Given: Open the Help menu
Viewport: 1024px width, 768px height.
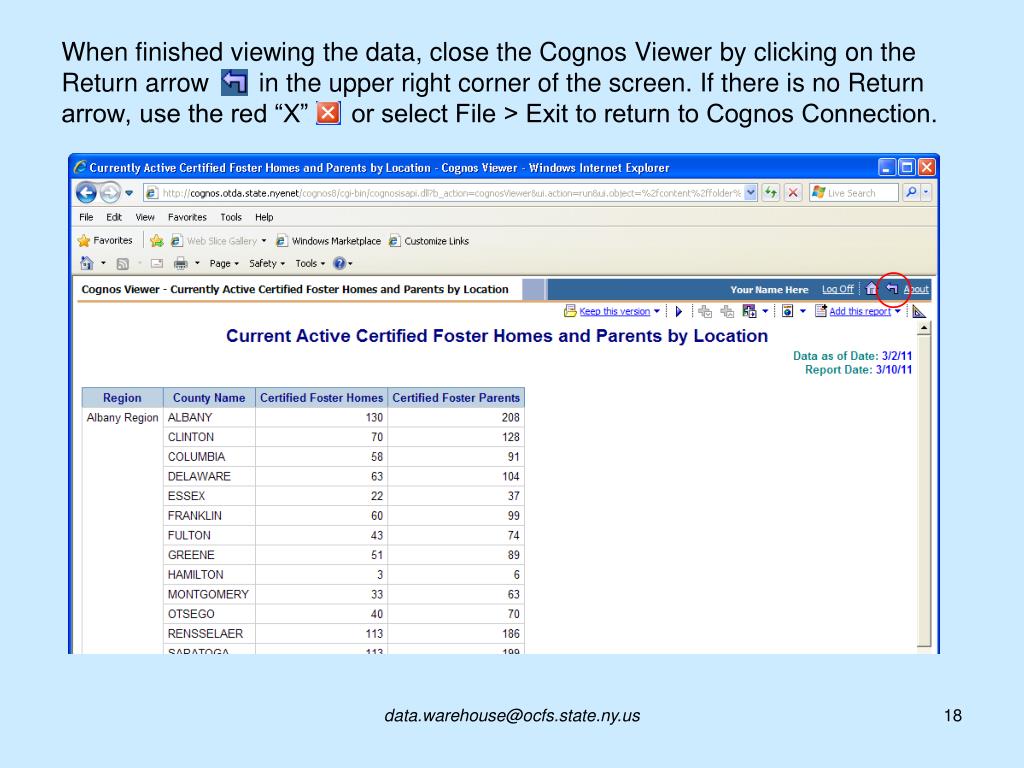Looking at the screenshot, I should 264,217.
